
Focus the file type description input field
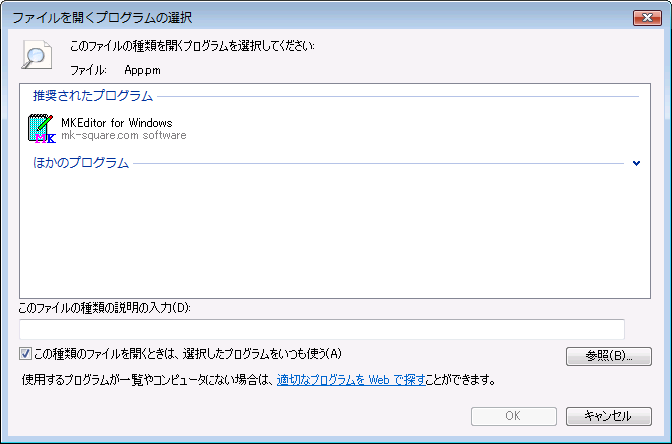322,329
